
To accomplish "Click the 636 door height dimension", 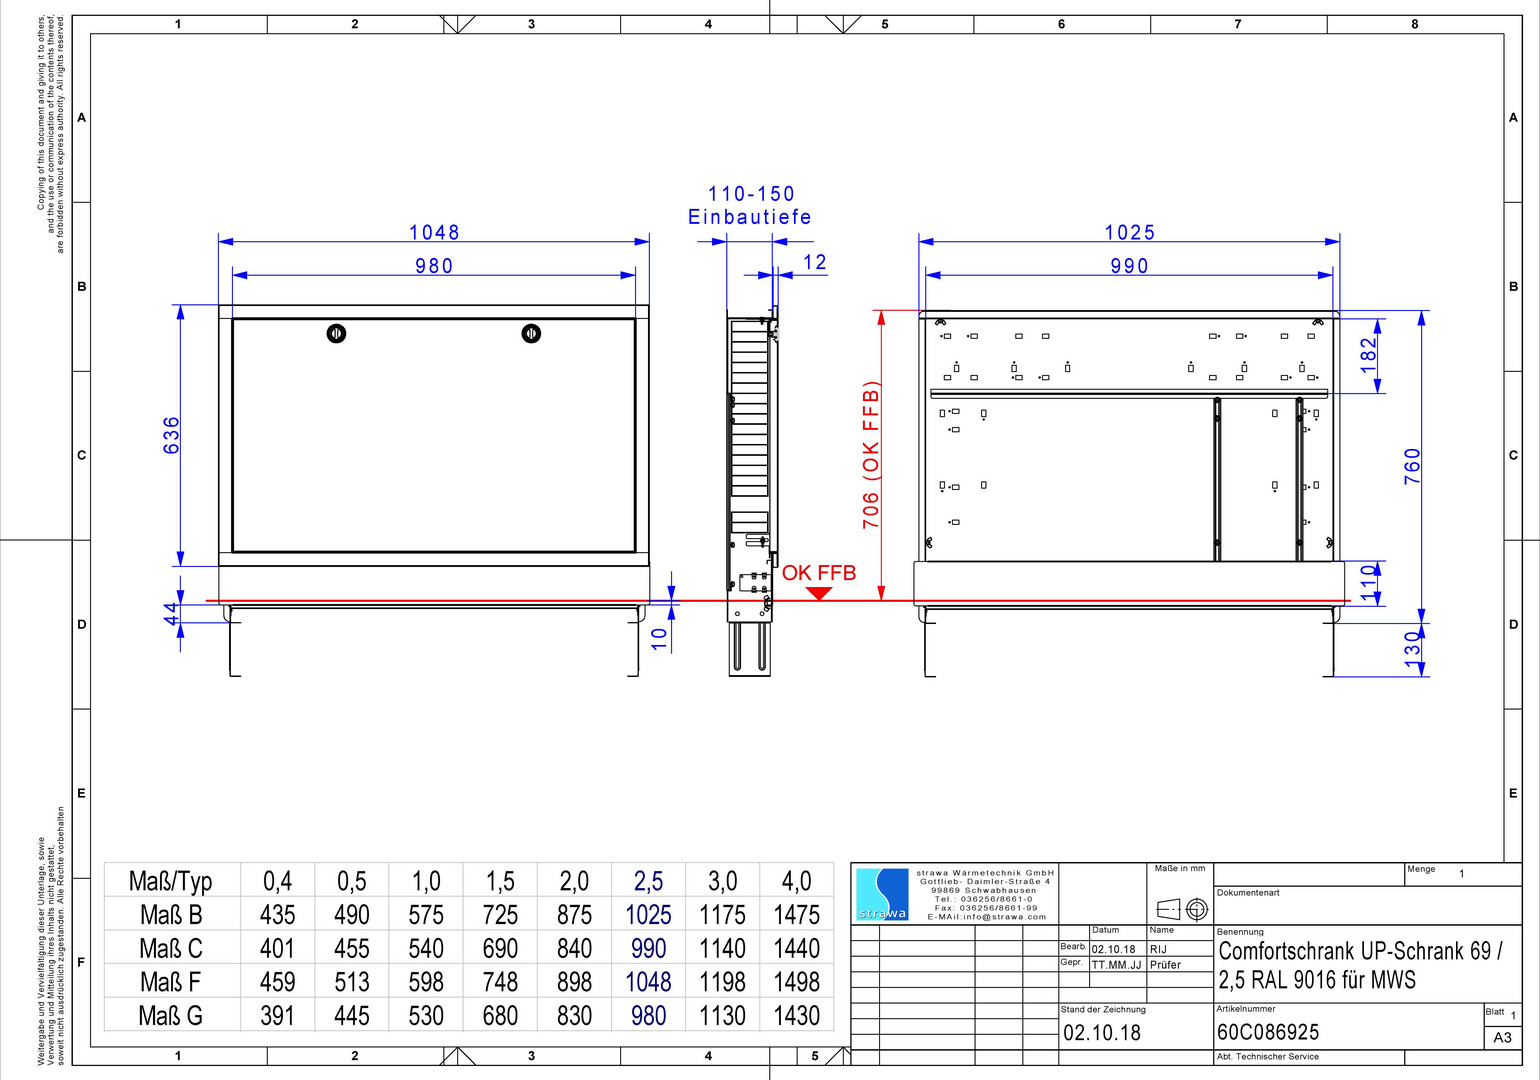I will click(x=172, y=435).
